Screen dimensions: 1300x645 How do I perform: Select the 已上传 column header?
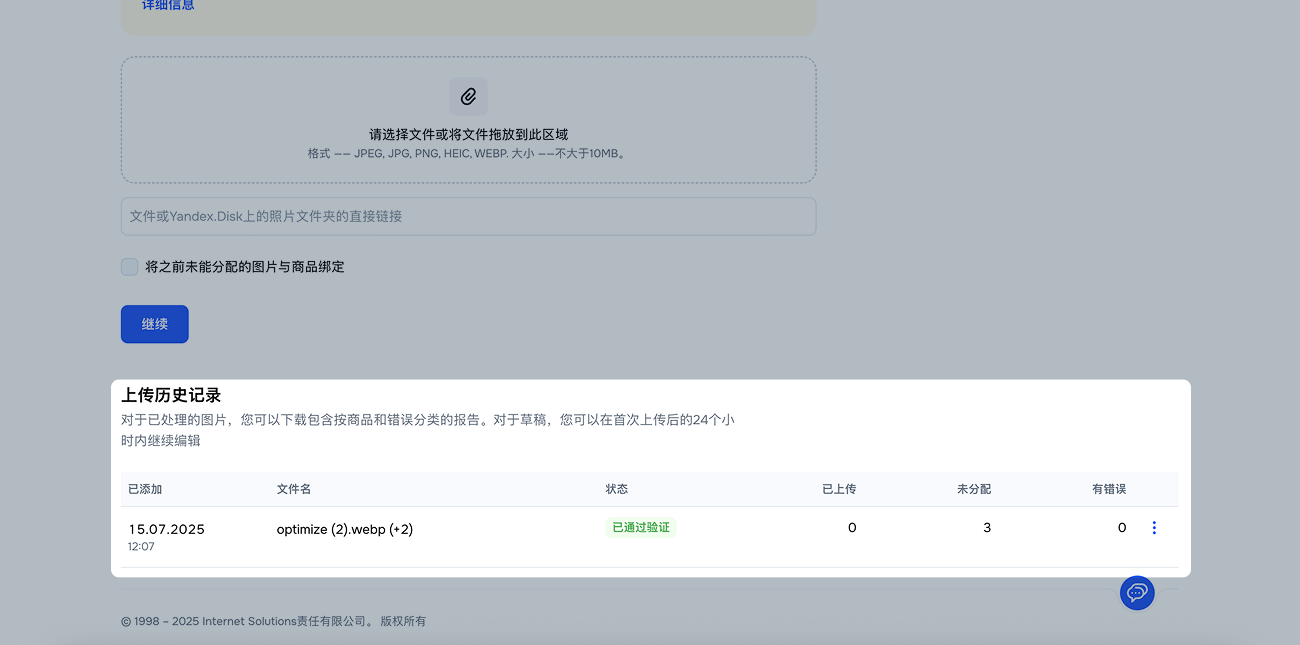(838, 489)
